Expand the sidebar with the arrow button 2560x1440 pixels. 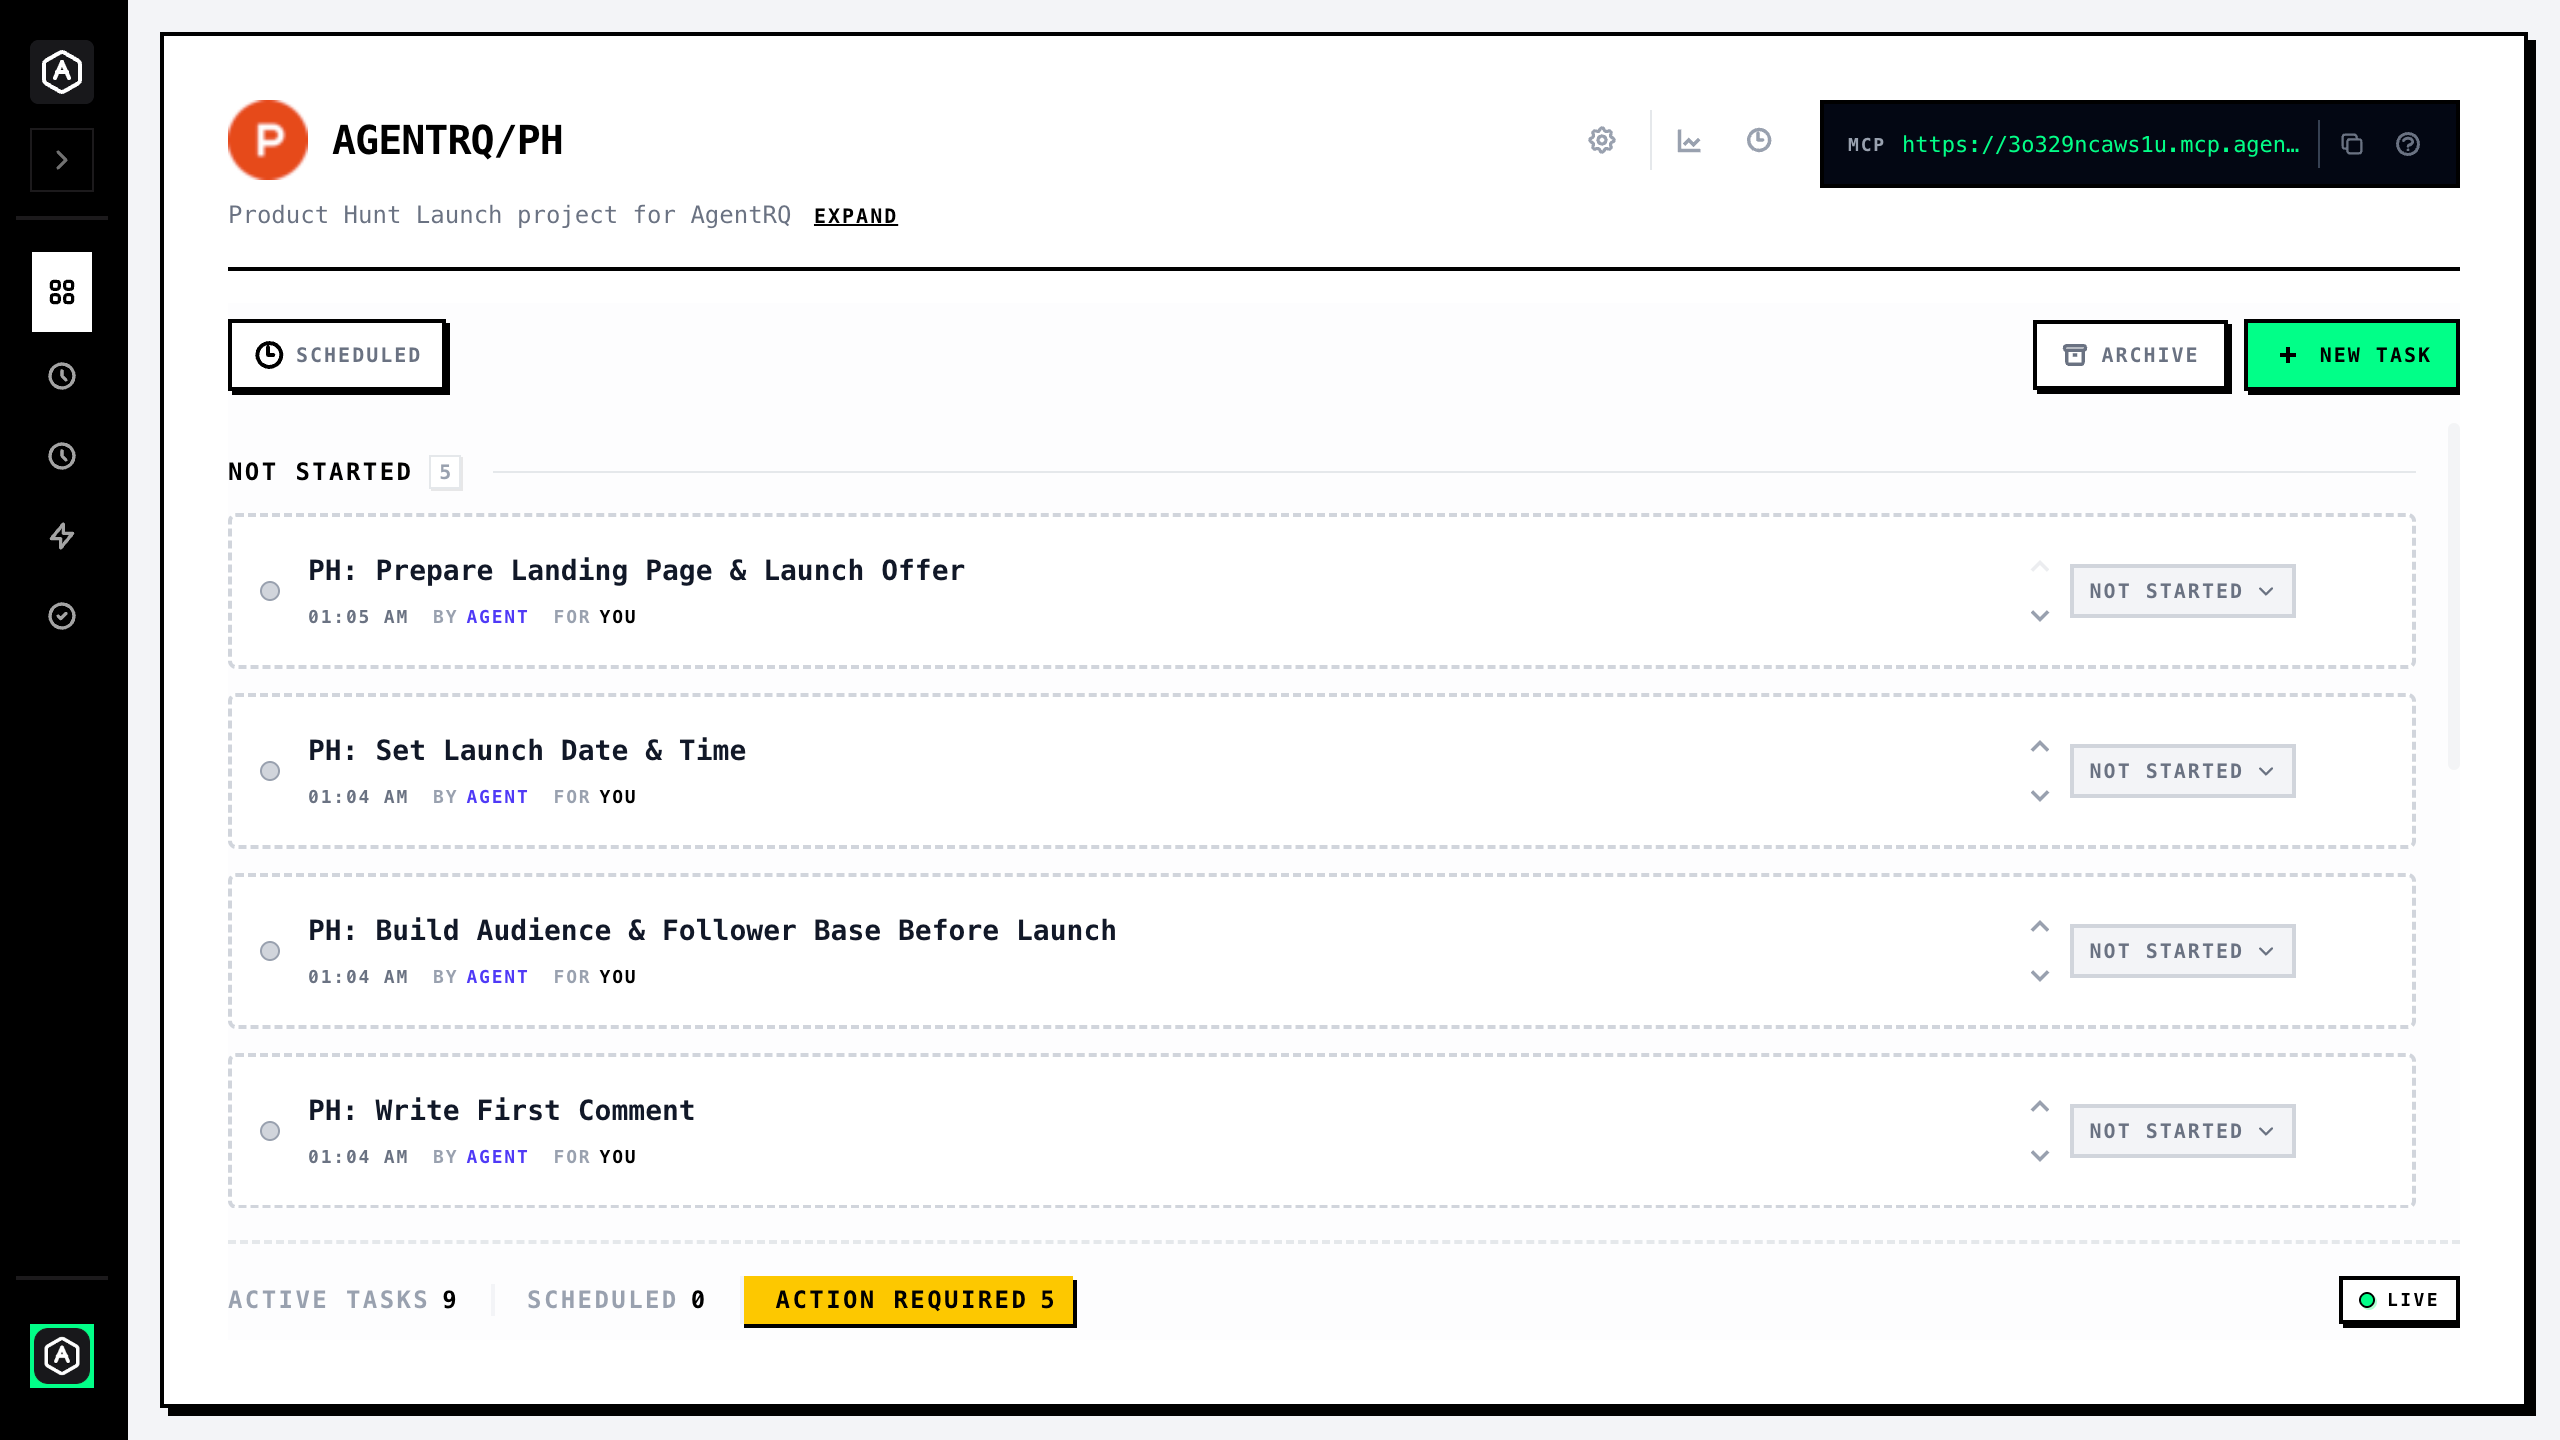(x=62, y=160)
